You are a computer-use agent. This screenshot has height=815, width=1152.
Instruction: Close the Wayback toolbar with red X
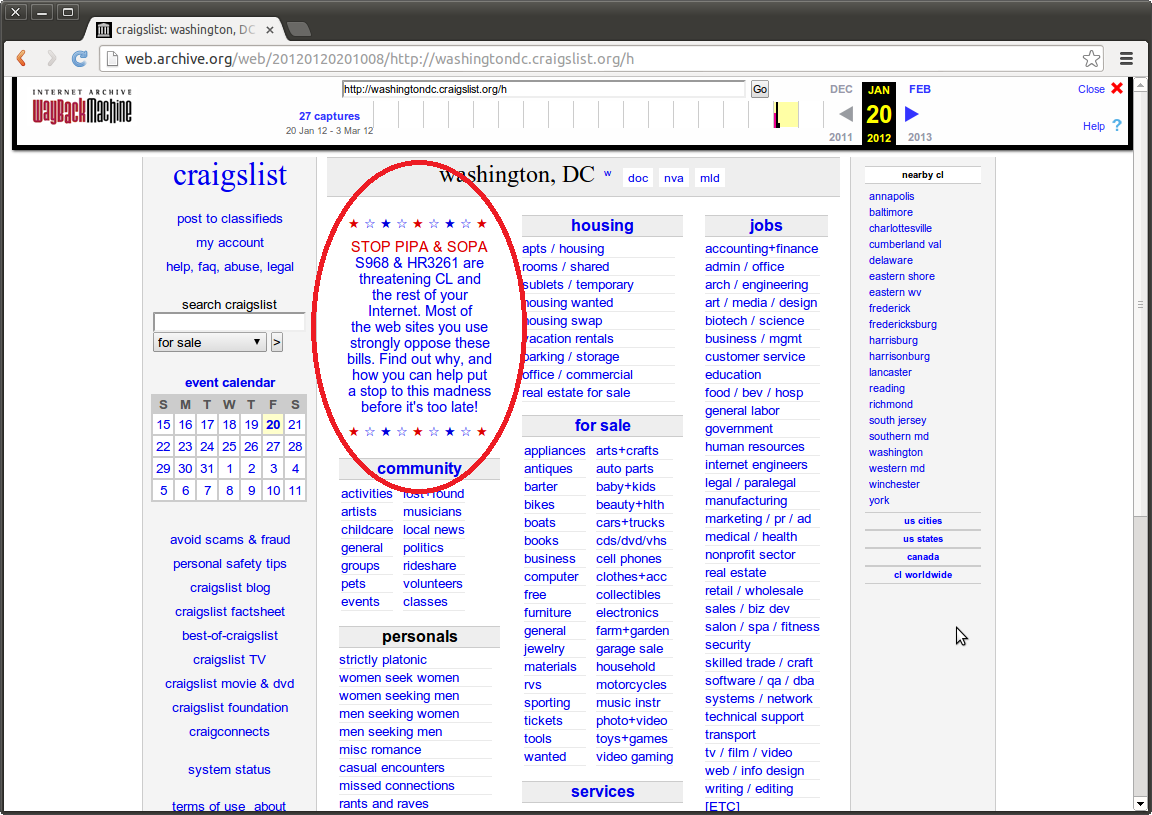click(1117, 88)
